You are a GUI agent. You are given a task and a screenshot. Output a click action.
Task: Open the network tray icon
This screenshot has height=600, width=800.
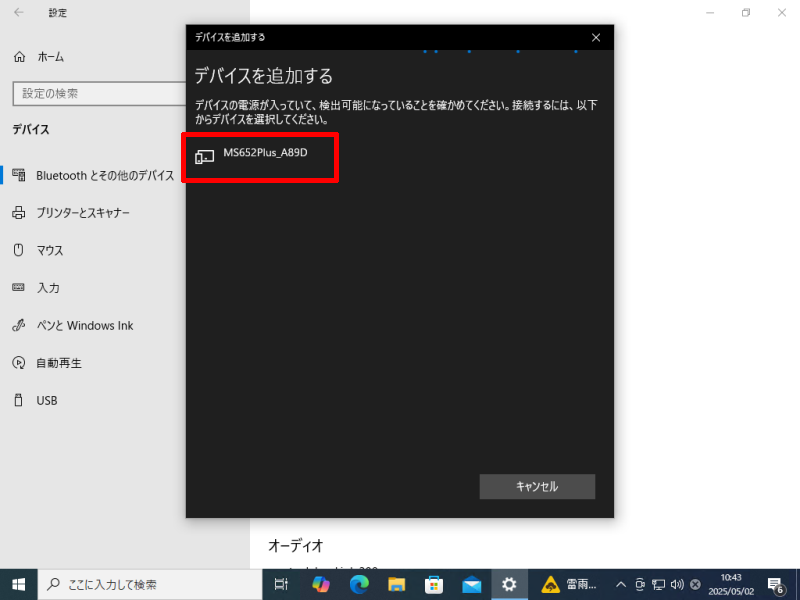659,585
